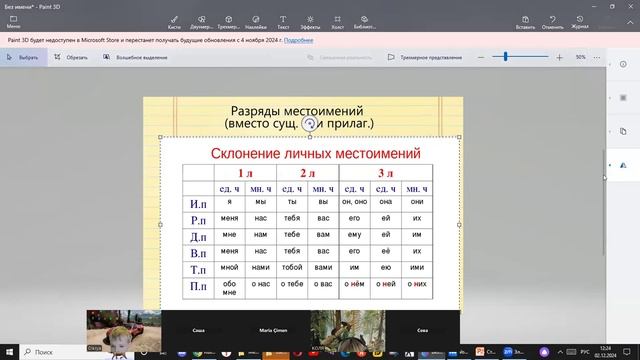640x360 pixels.
Task: Click the left-middle selection handle
Action: point(160,224)
